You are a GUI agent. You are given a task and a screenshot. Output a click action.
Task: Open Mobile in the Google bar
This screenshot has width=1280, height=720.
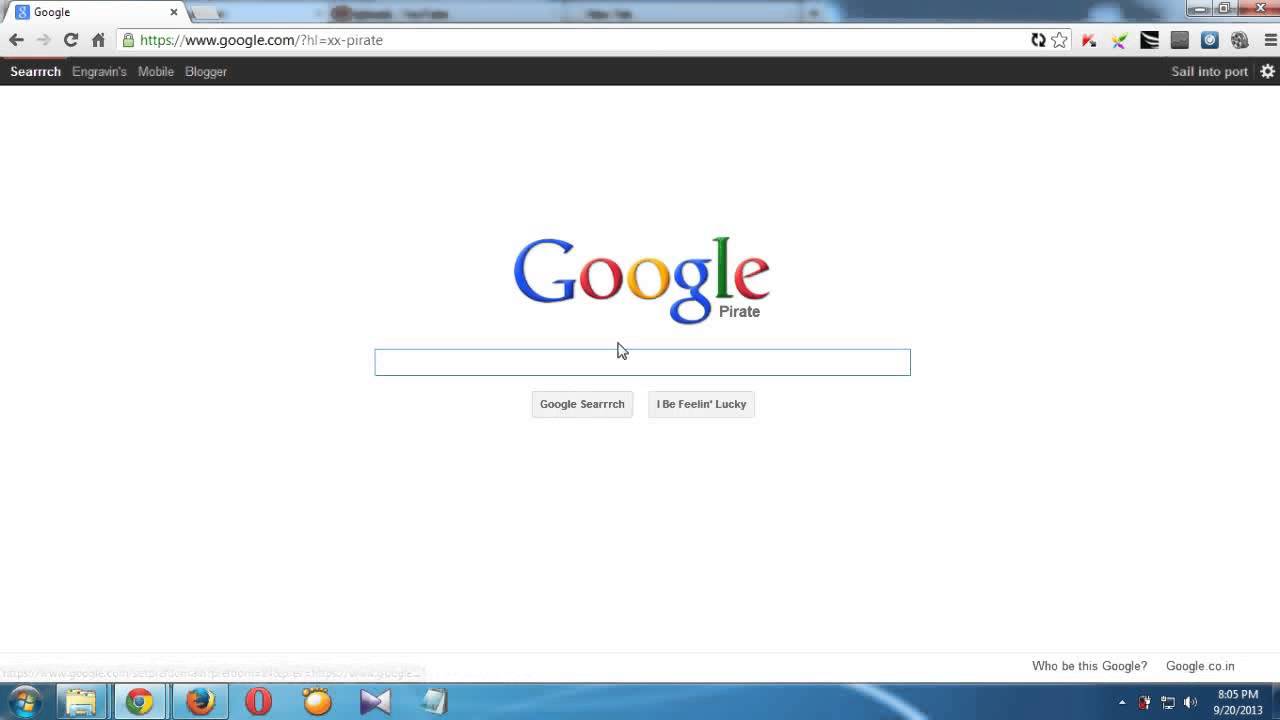pyautogui.click(x=156, y=71)
